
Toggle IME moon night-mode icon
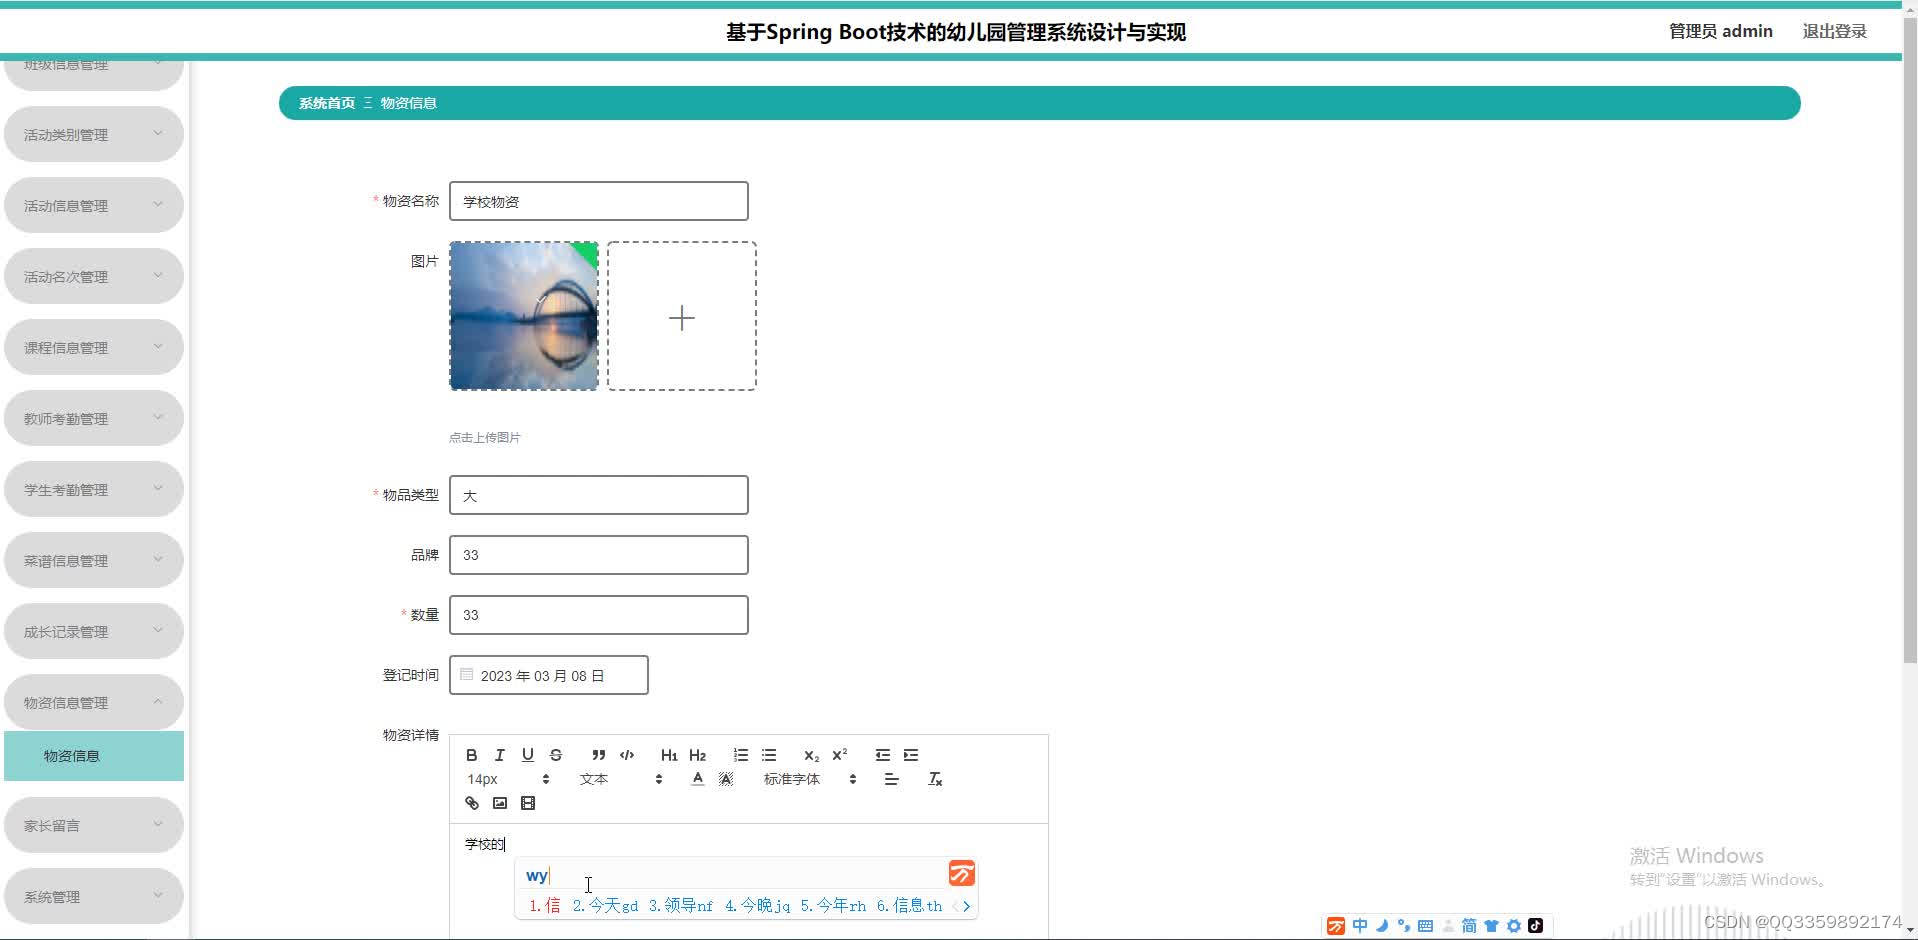1382,926
